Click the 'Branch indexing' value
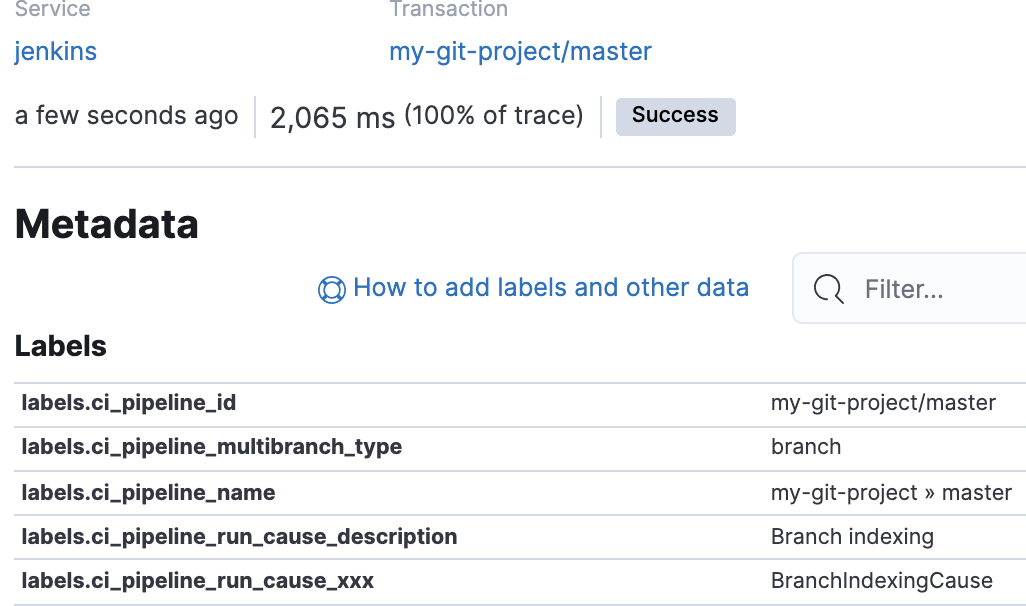Image resolution: width=1026 pixels, height=606 pixels. pos(852,537)
